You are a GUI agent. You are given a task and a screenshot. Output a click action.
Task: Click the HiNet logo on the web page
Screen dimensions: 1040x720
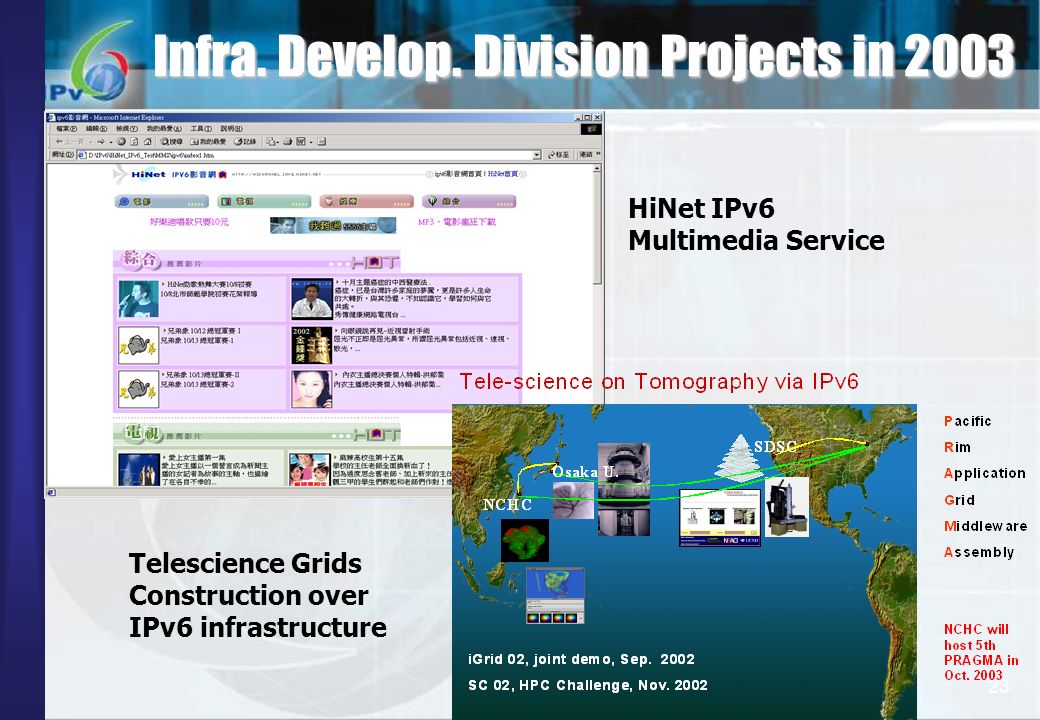tap(148, 174)
